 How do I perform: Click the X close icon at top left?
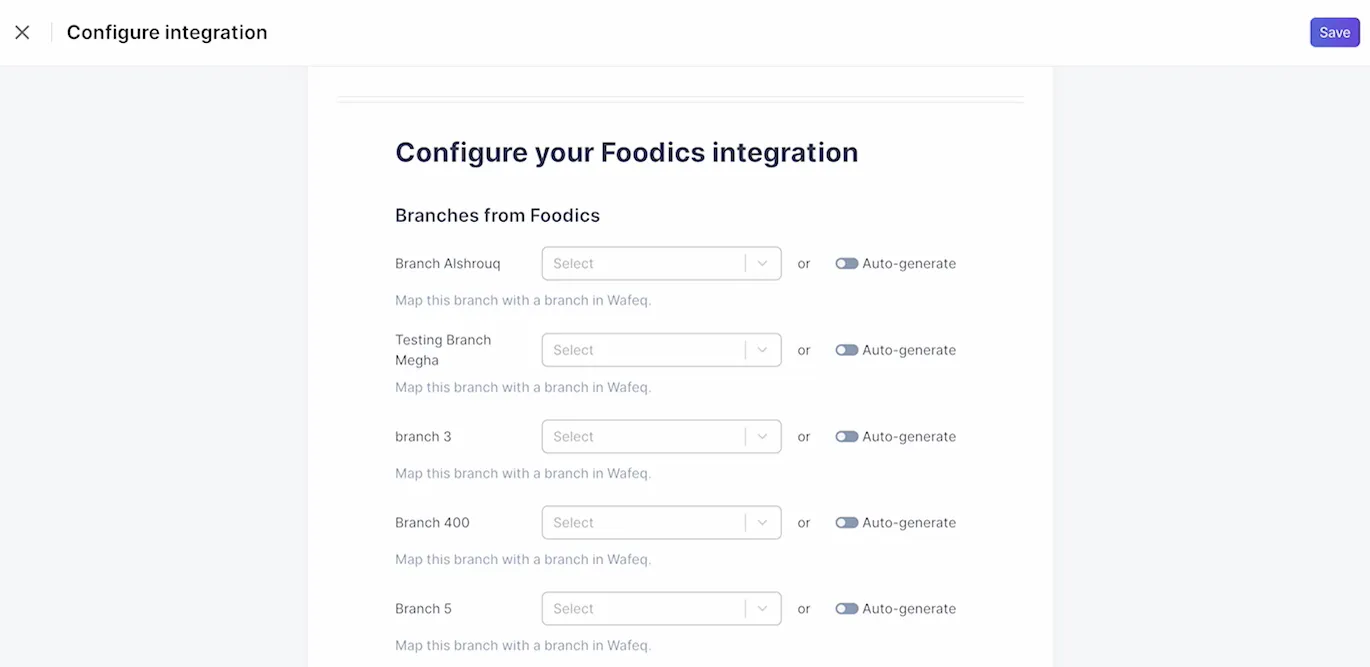click(22, 31)
